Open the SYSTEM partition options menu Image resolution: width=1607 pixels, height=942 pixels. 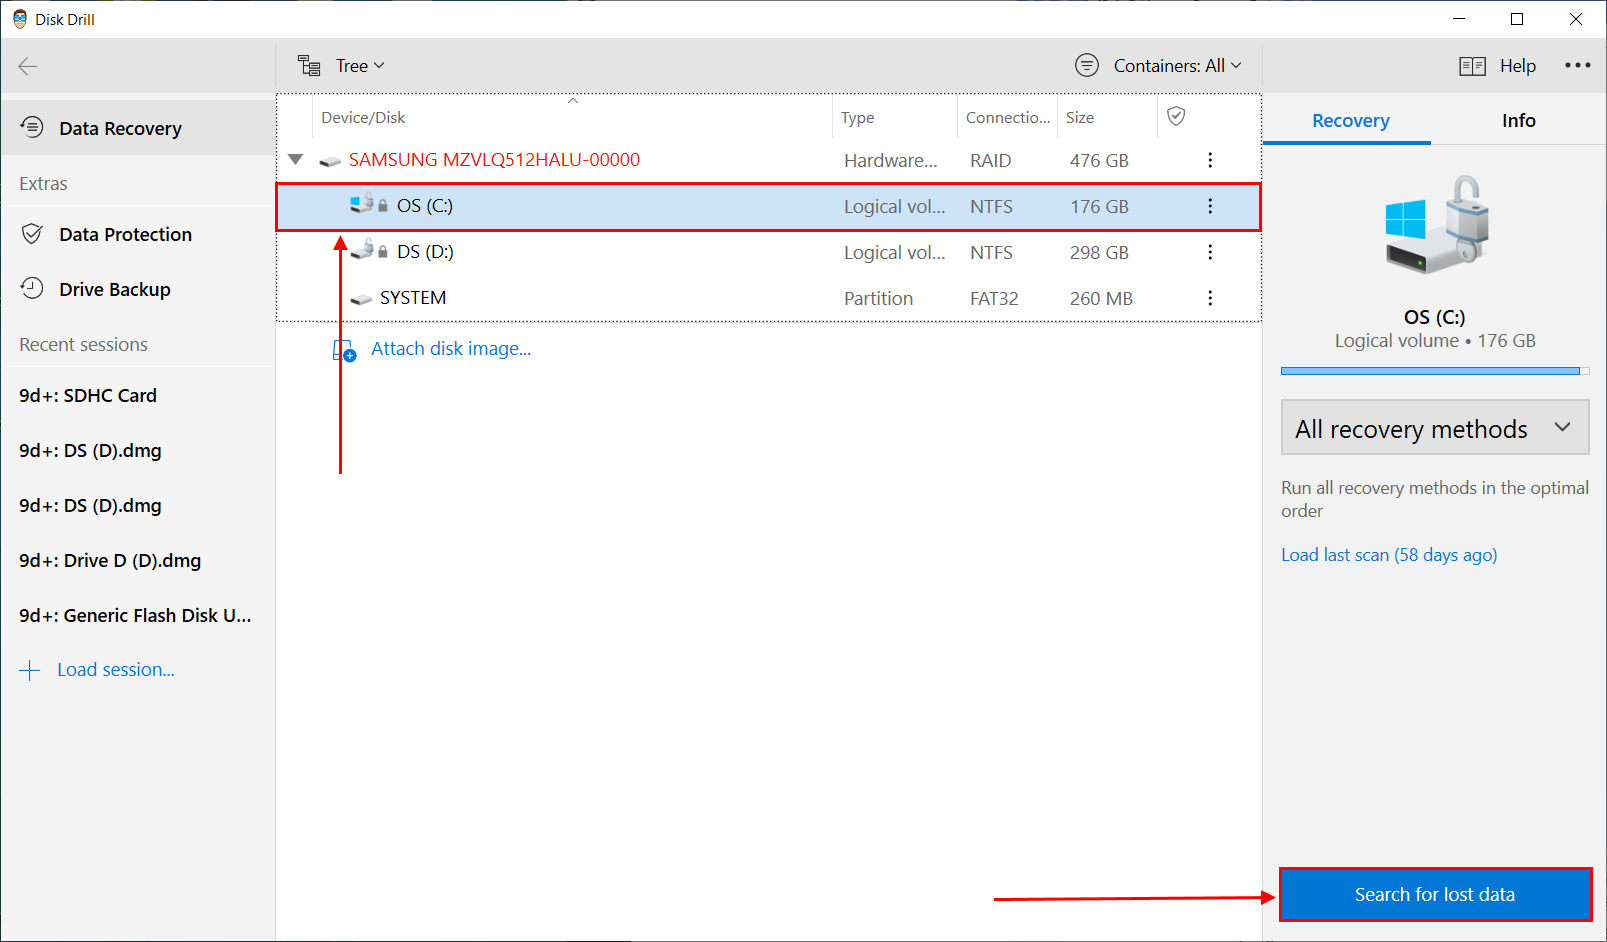1210,298
